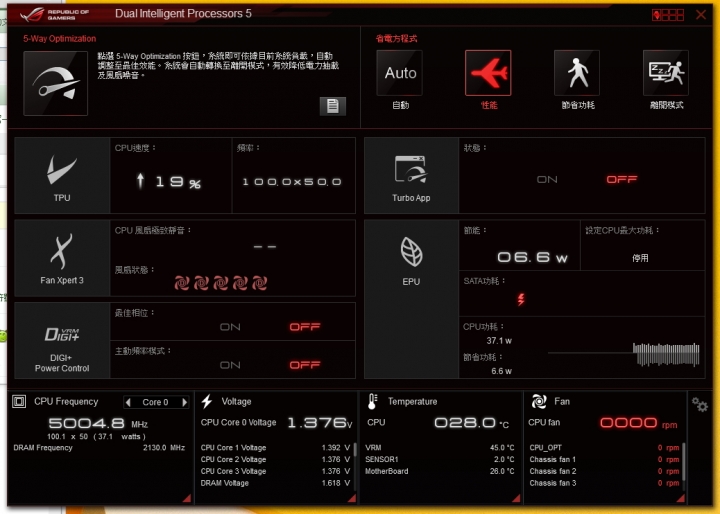Close the Dual Intelligent Processors 5 window
The height and width of the screenshot is (514, 720).
[701, 15]
